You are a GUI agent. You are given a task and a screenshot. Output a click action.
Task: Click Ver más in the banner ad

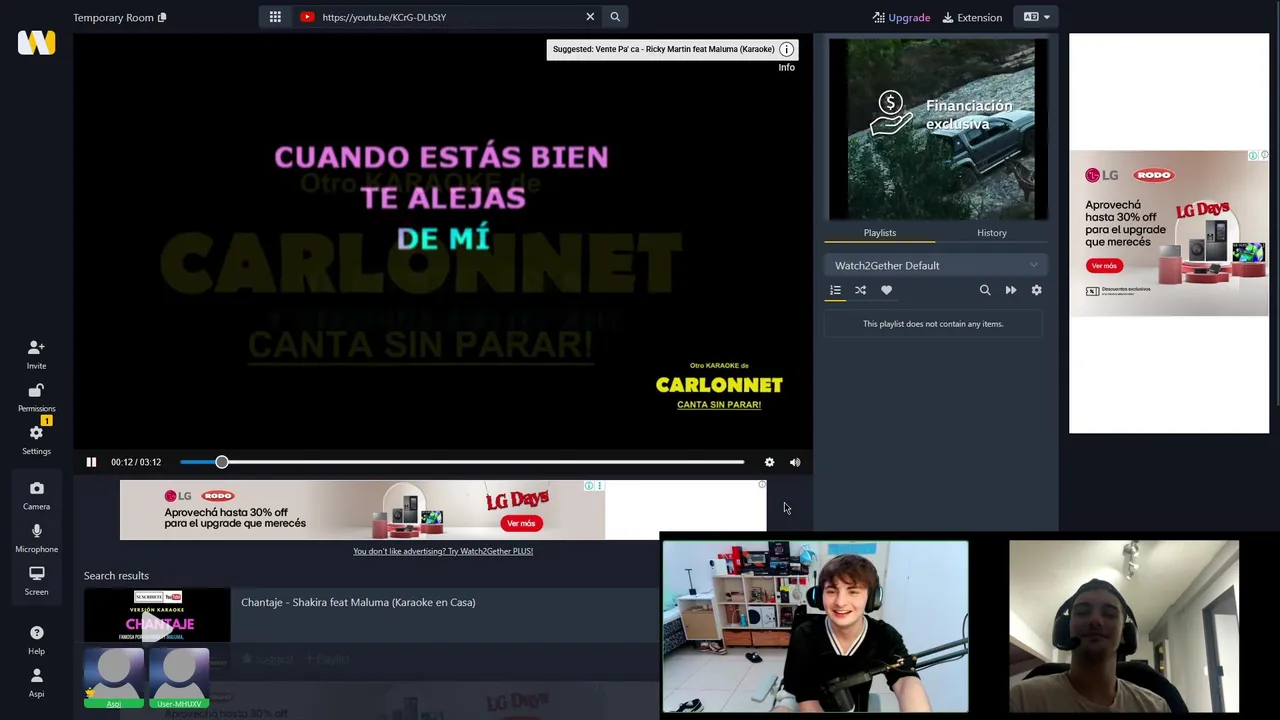pyautogui.click(x=521, y=523)
